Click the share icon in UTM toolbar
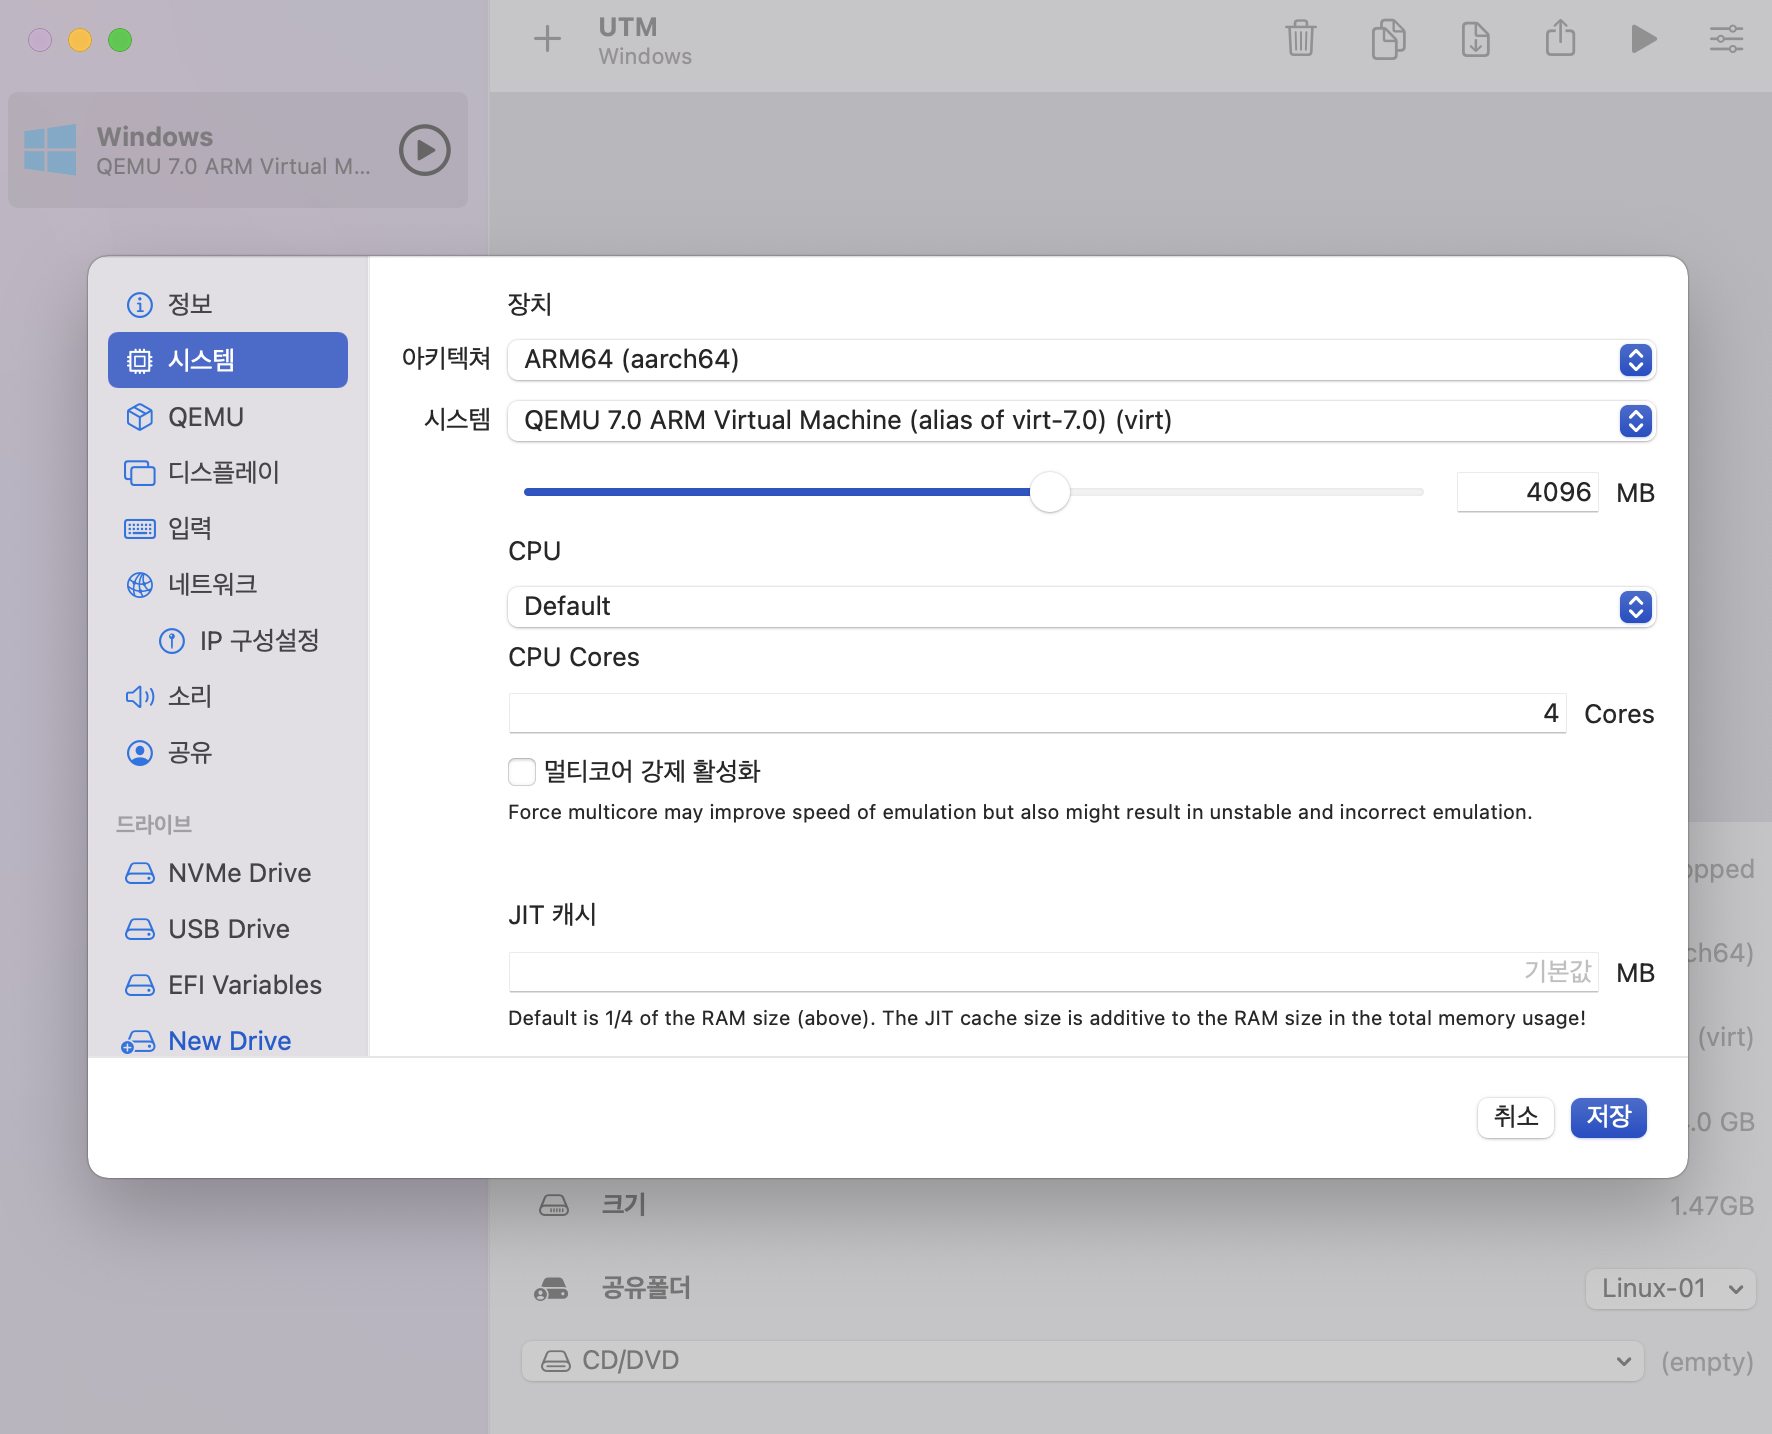 pos(1560,38)
